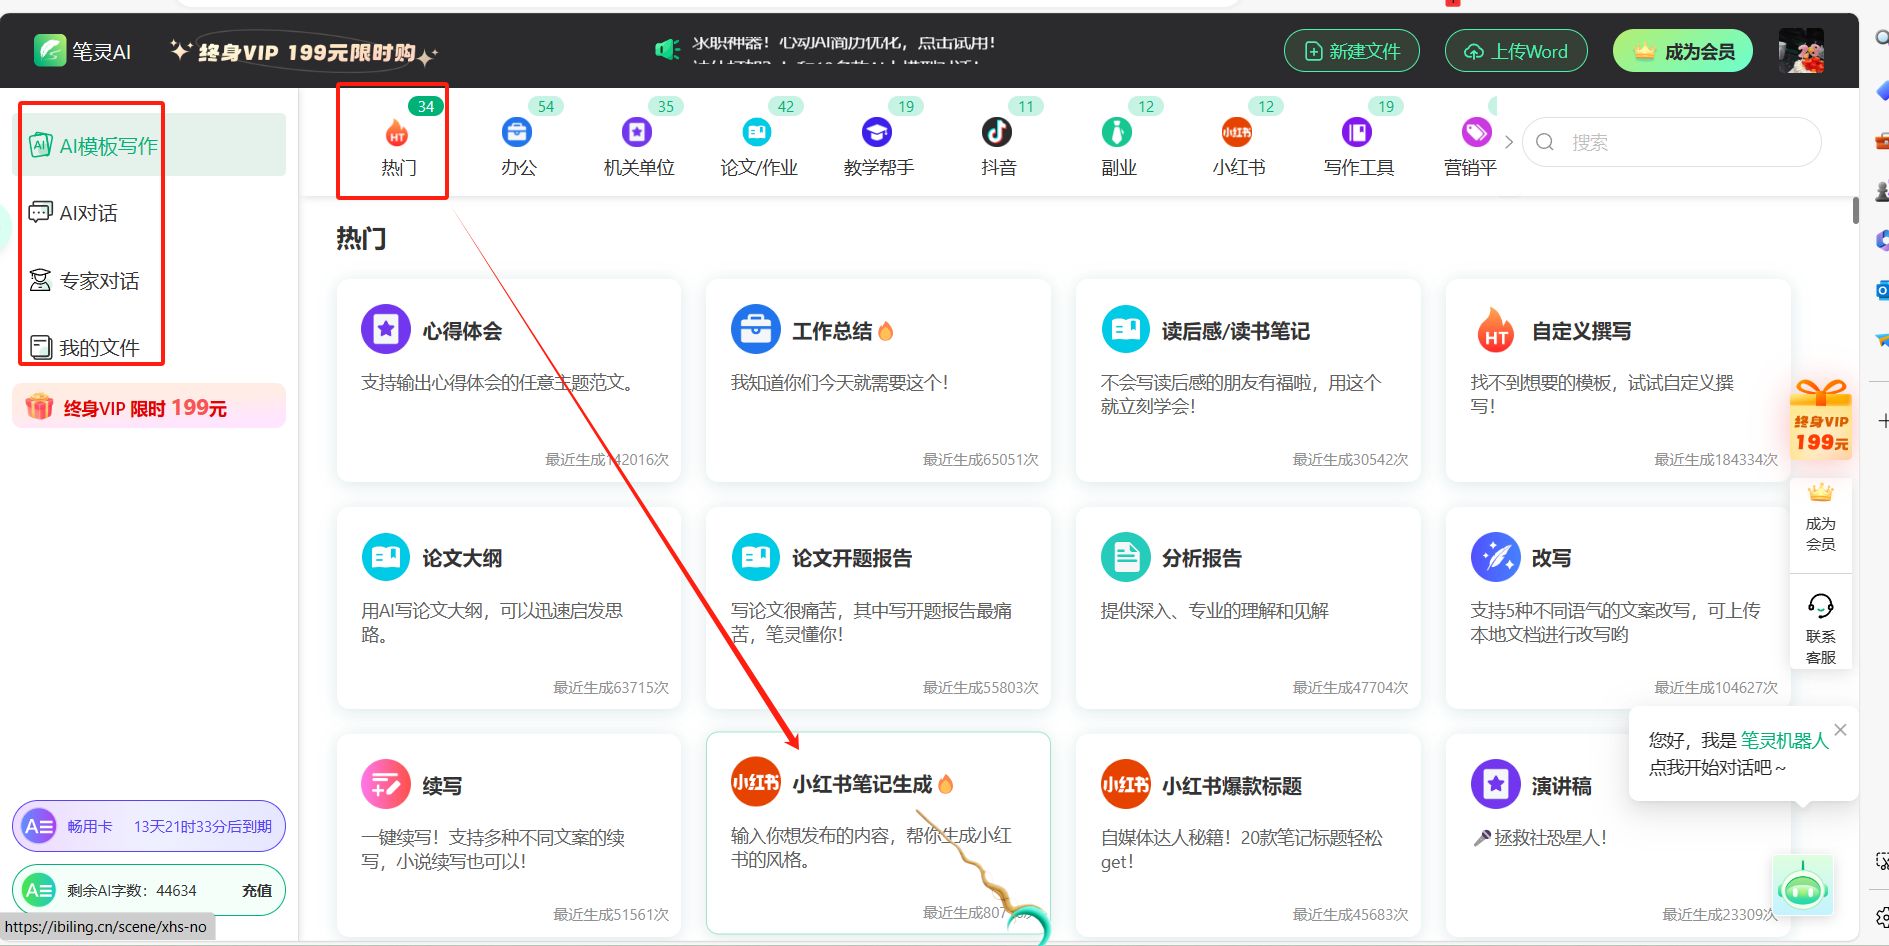
Task: Click the 演讲稿 purple star icon
Action: [x=1496, y=784]
